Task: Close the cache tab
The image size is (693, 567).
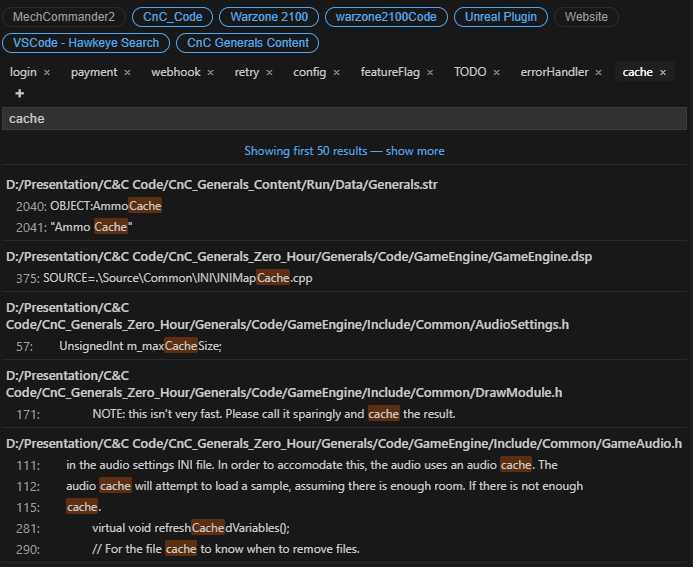Action: [x=663, y=72]
